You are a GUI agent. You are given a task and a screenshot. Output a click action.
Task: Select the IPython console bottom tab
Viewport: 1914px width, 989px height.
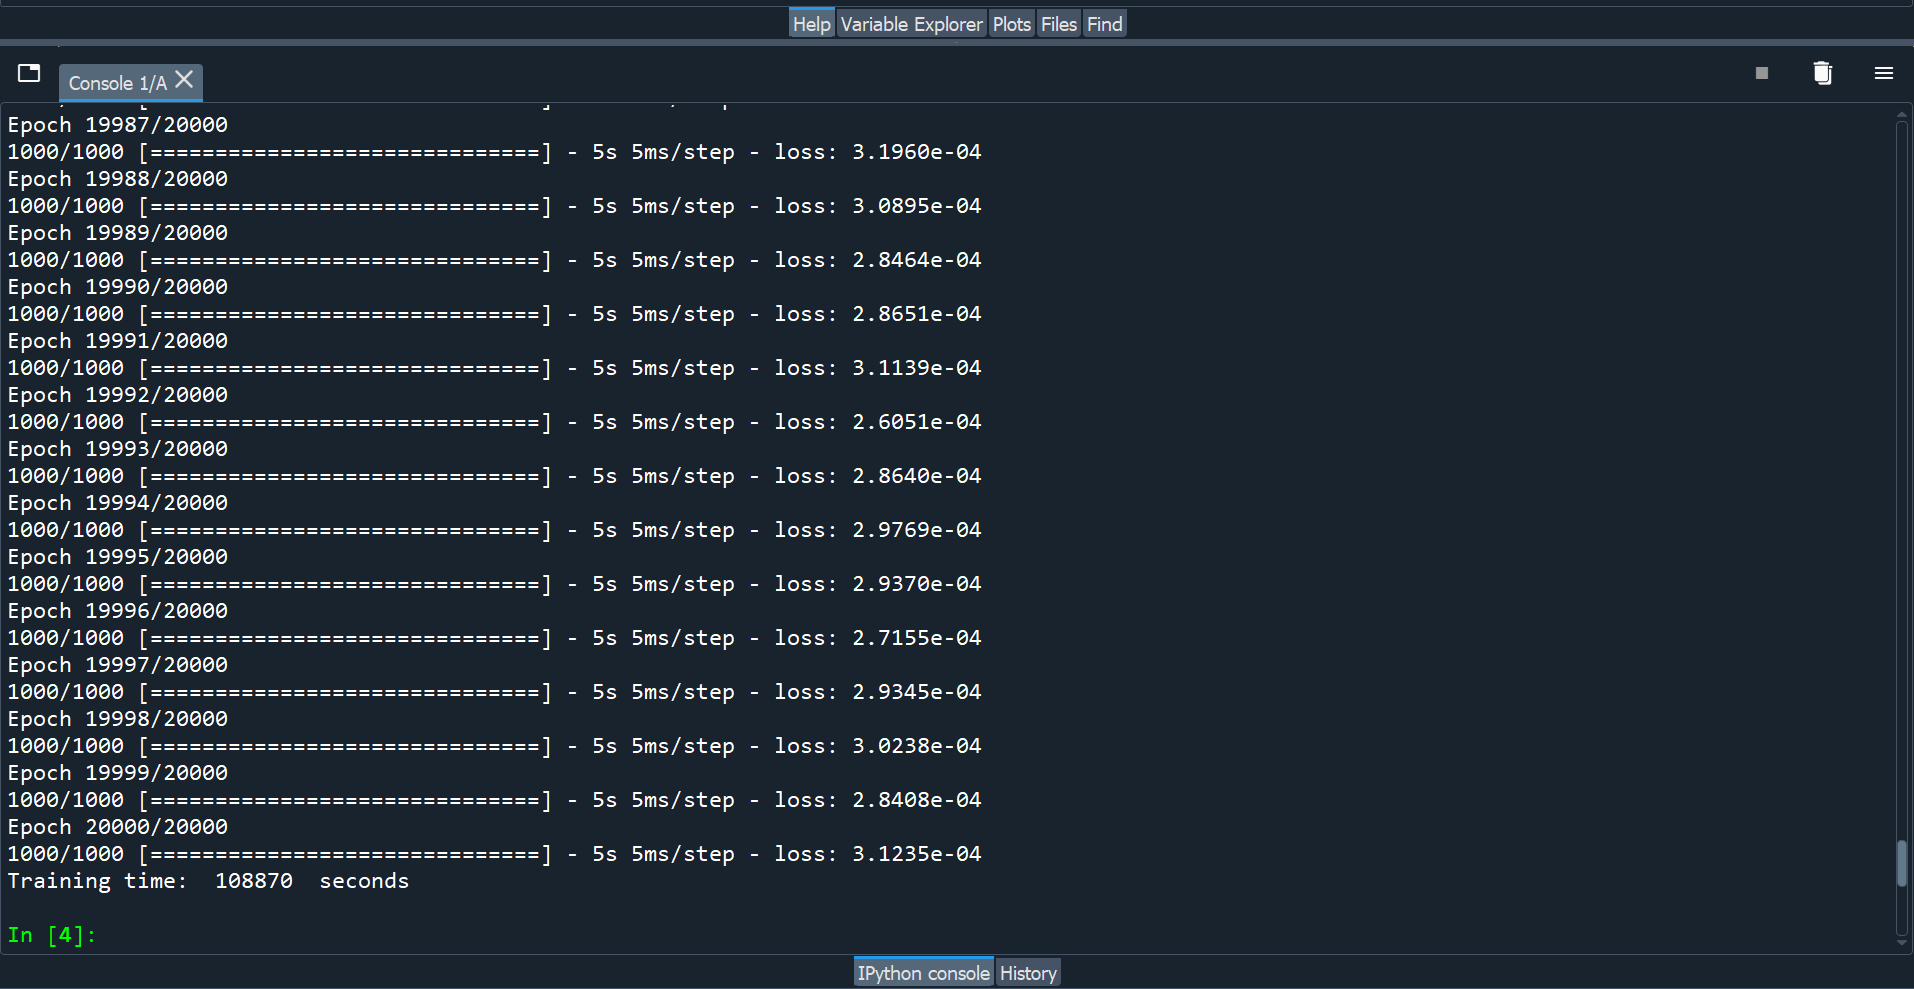tap(923, 973)
